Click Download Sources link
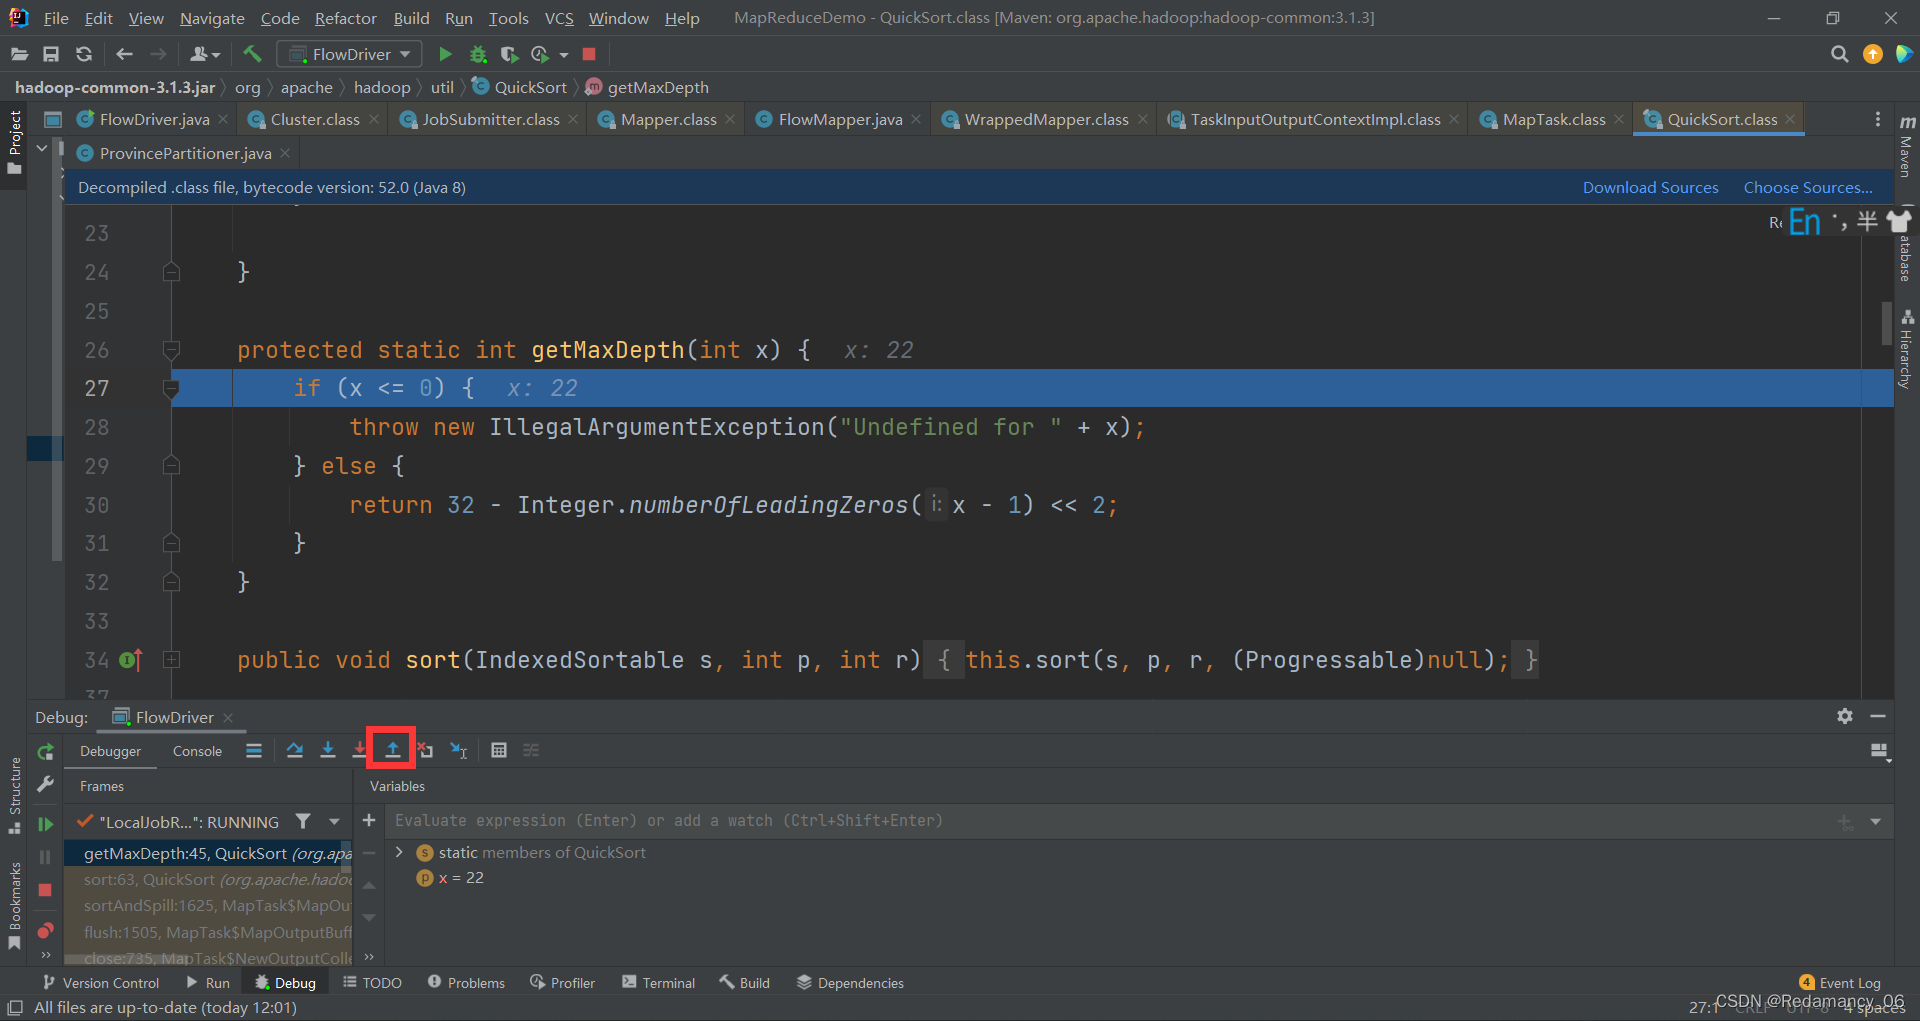This screenshot has width=1920, height=1021. [x=1650, y=187]
